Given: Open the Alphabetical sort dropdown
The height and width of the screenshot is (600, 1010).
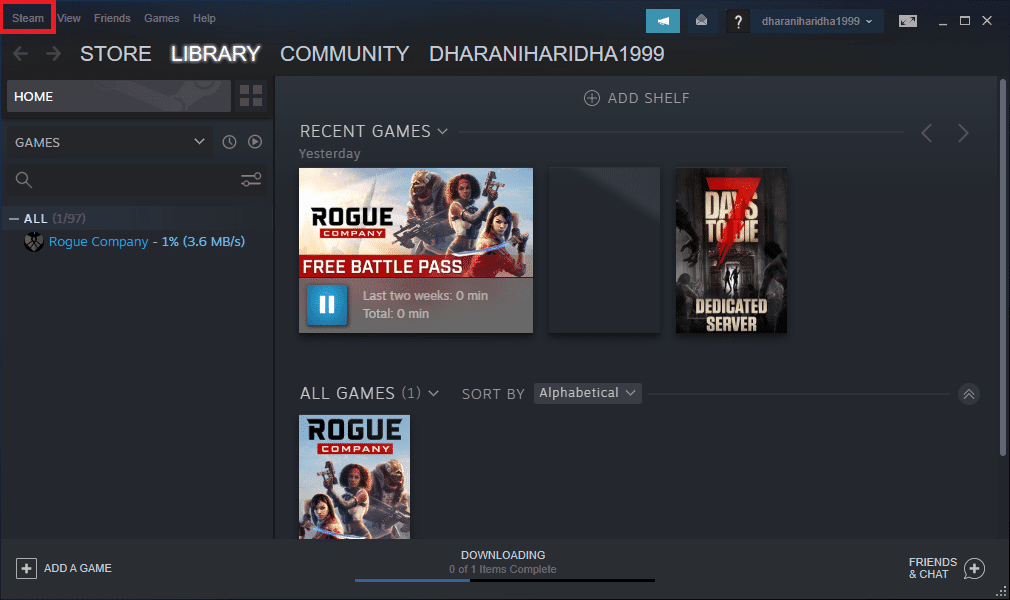Looking at the screenshot, I should coord(587,393).
